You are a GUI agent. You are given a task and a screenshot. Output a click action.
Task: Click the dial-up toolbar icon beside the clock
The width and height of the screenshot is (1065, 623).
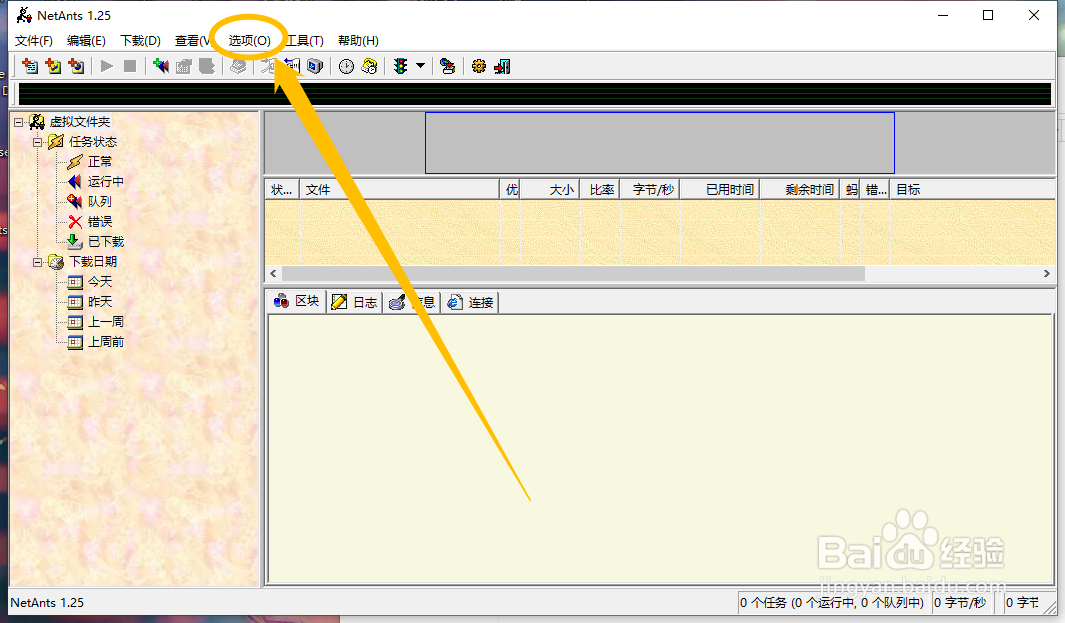[x=369, y=66]
